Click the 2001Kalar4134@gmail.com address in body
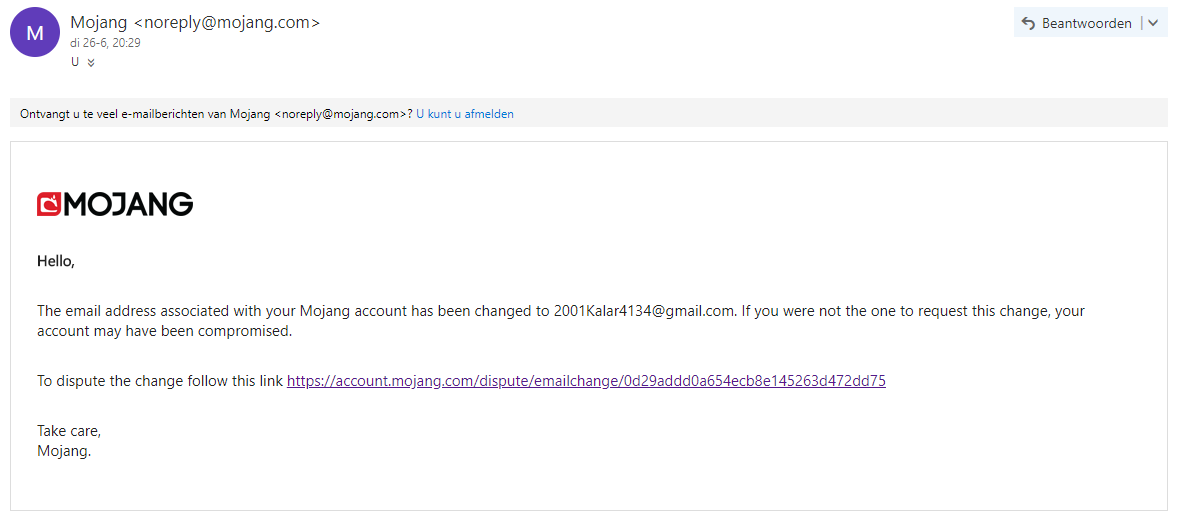Image resolution: width=1185 pixels, height=522 pixels. click(644, 311)
